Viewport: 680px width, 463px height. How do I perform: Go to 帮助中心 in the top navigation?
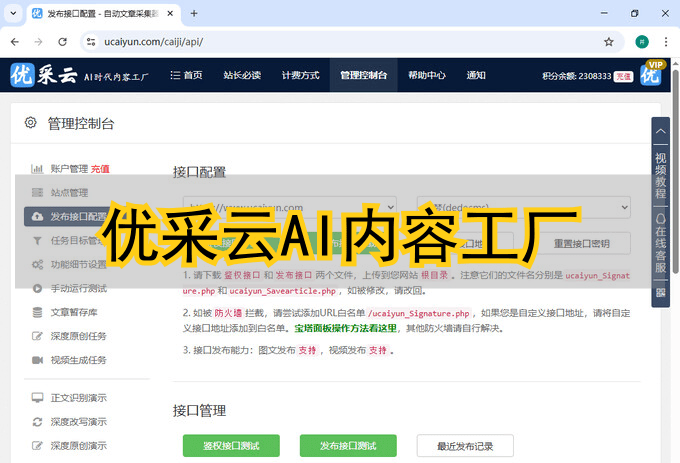427,75
